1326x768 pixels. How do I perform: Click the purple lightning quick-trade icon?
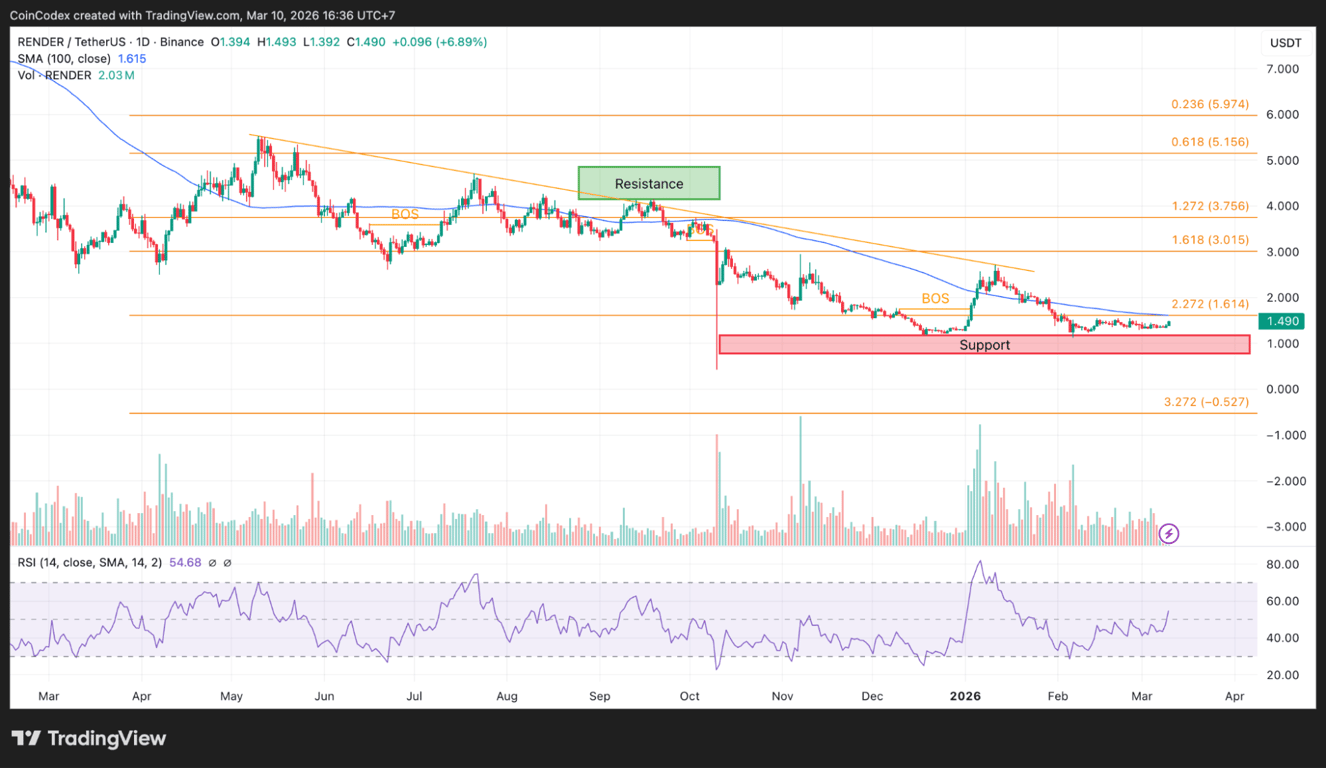[1168, 534]
